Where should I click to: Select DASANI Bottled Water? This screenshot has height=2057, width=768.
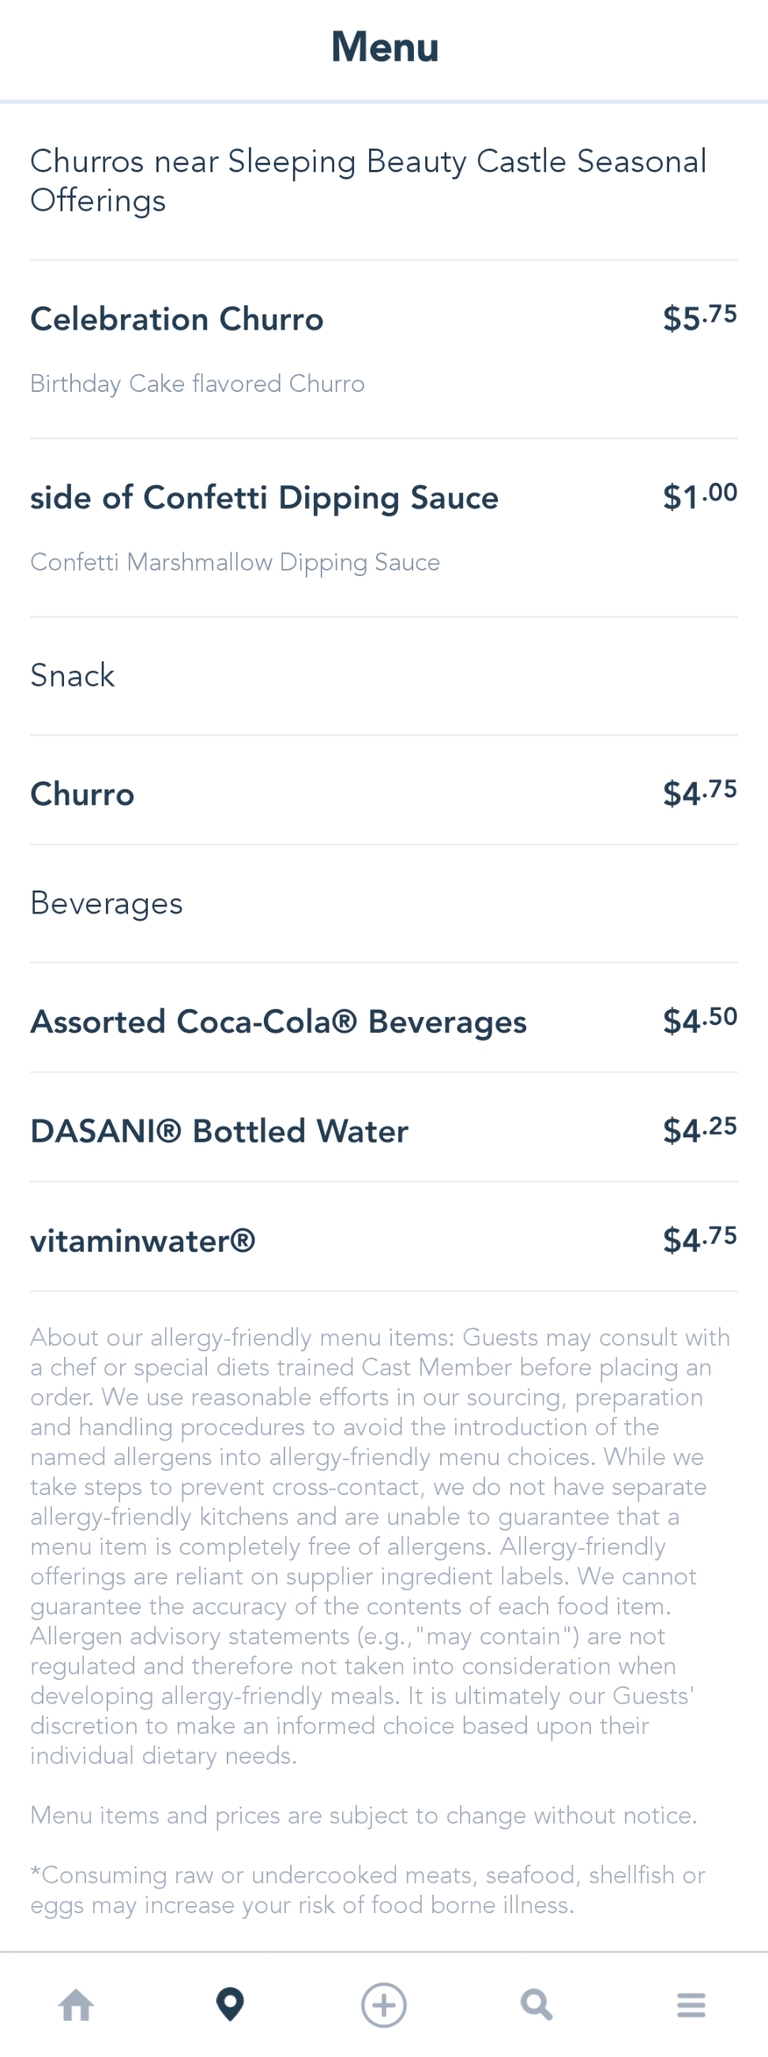[x=219, y=1131]
